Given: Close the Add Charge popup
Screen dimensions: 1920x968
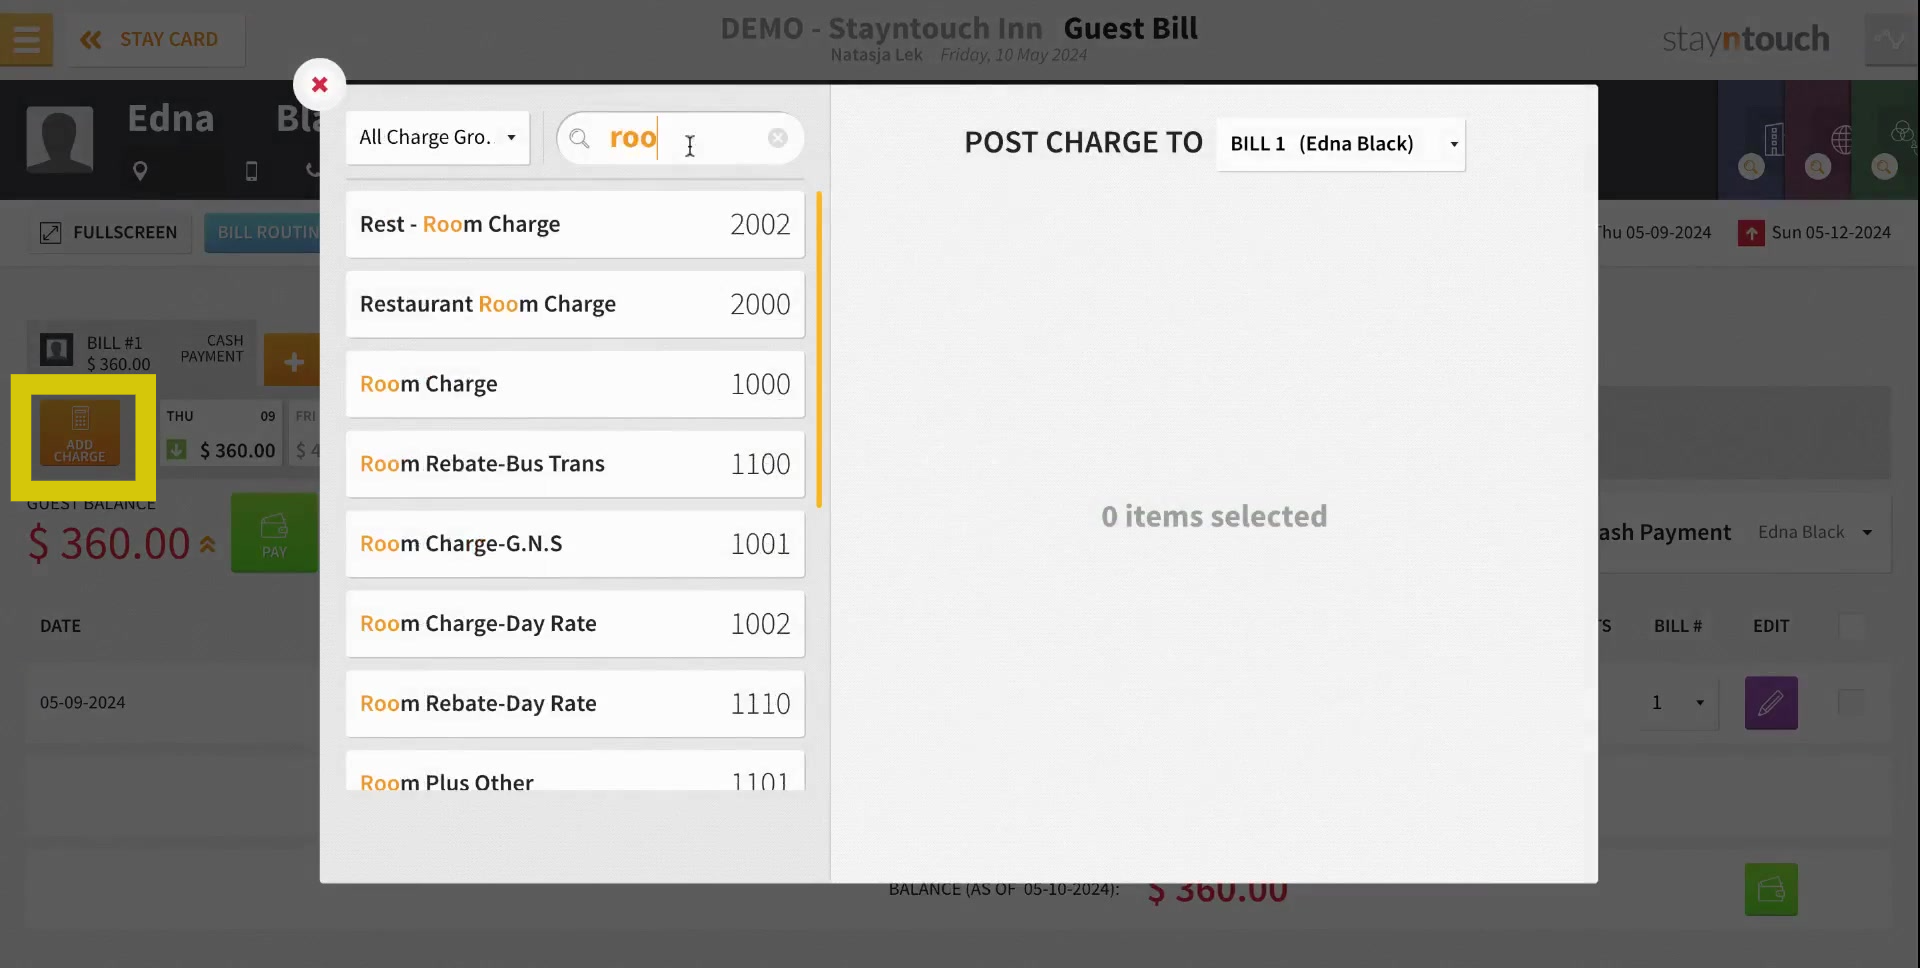Looking at the screenshot, I should click(319, 84).
